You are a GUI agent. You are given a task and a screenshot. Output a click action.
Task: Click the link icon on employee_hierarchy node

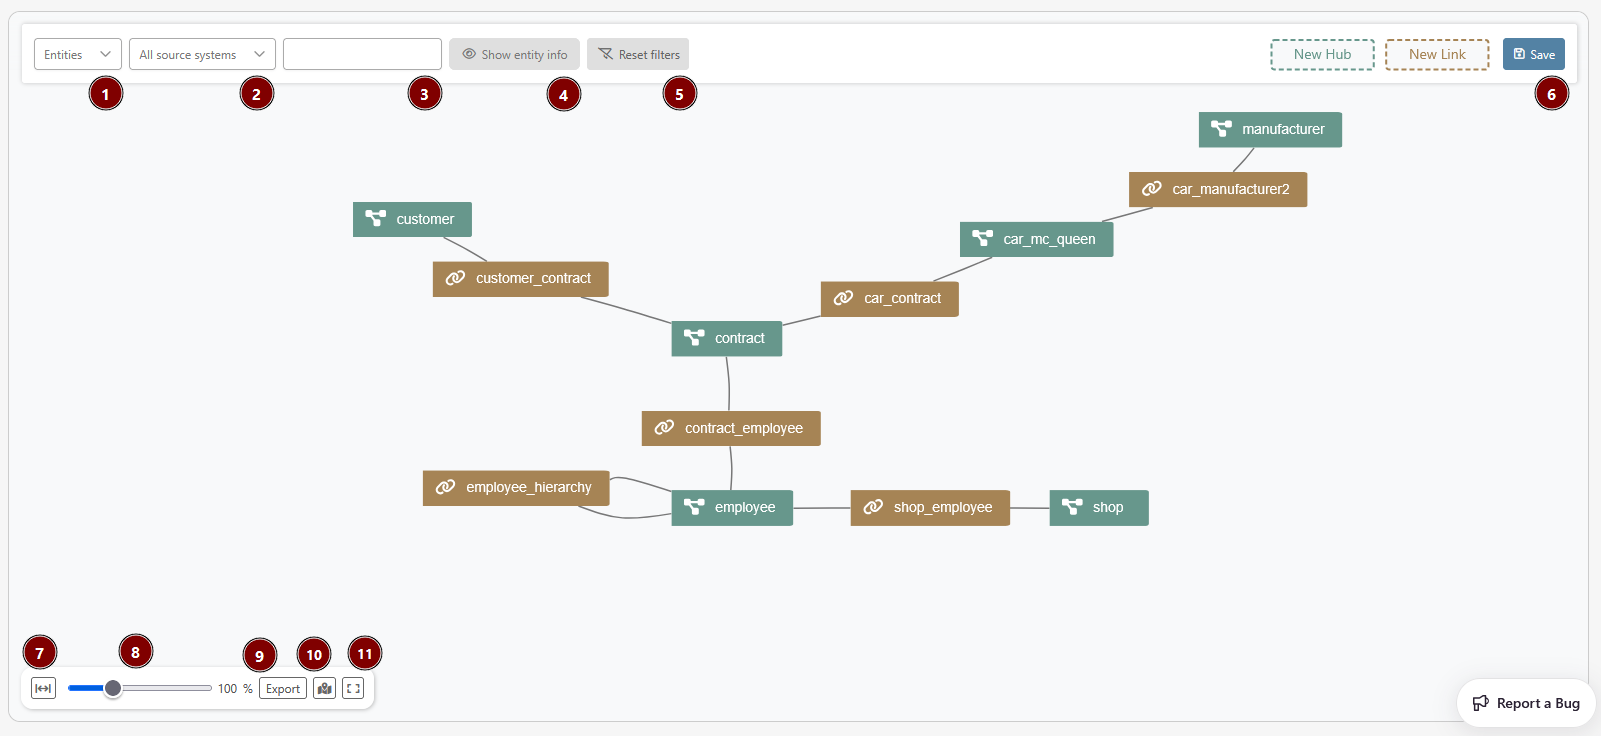click(446, 487)
